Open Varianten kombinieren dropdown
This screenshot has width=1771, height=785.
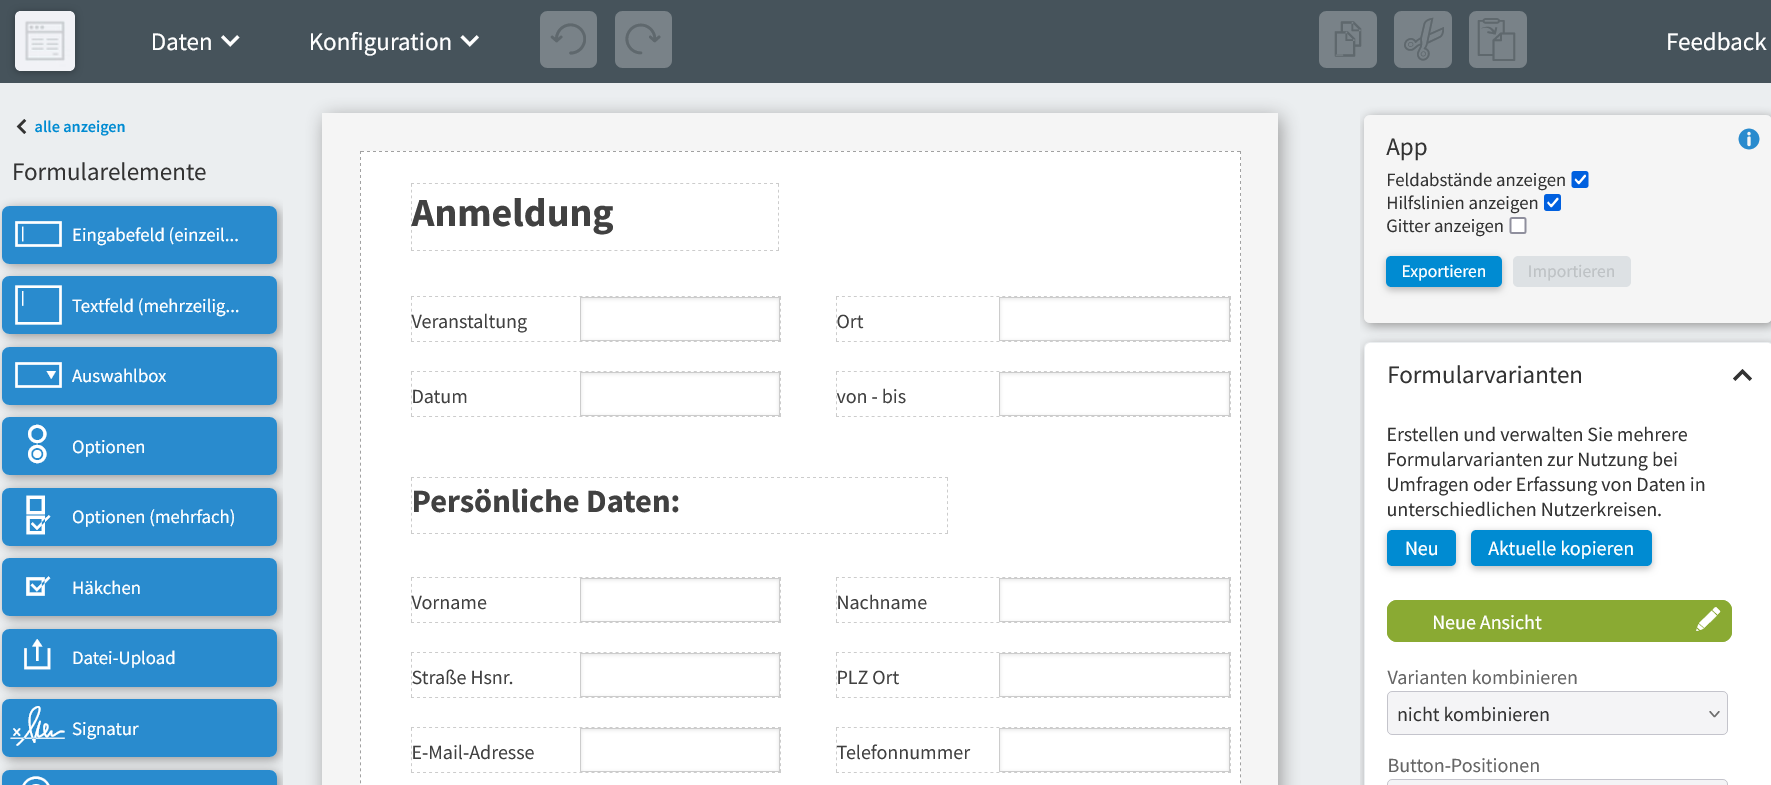click(x=1557, y=714)
